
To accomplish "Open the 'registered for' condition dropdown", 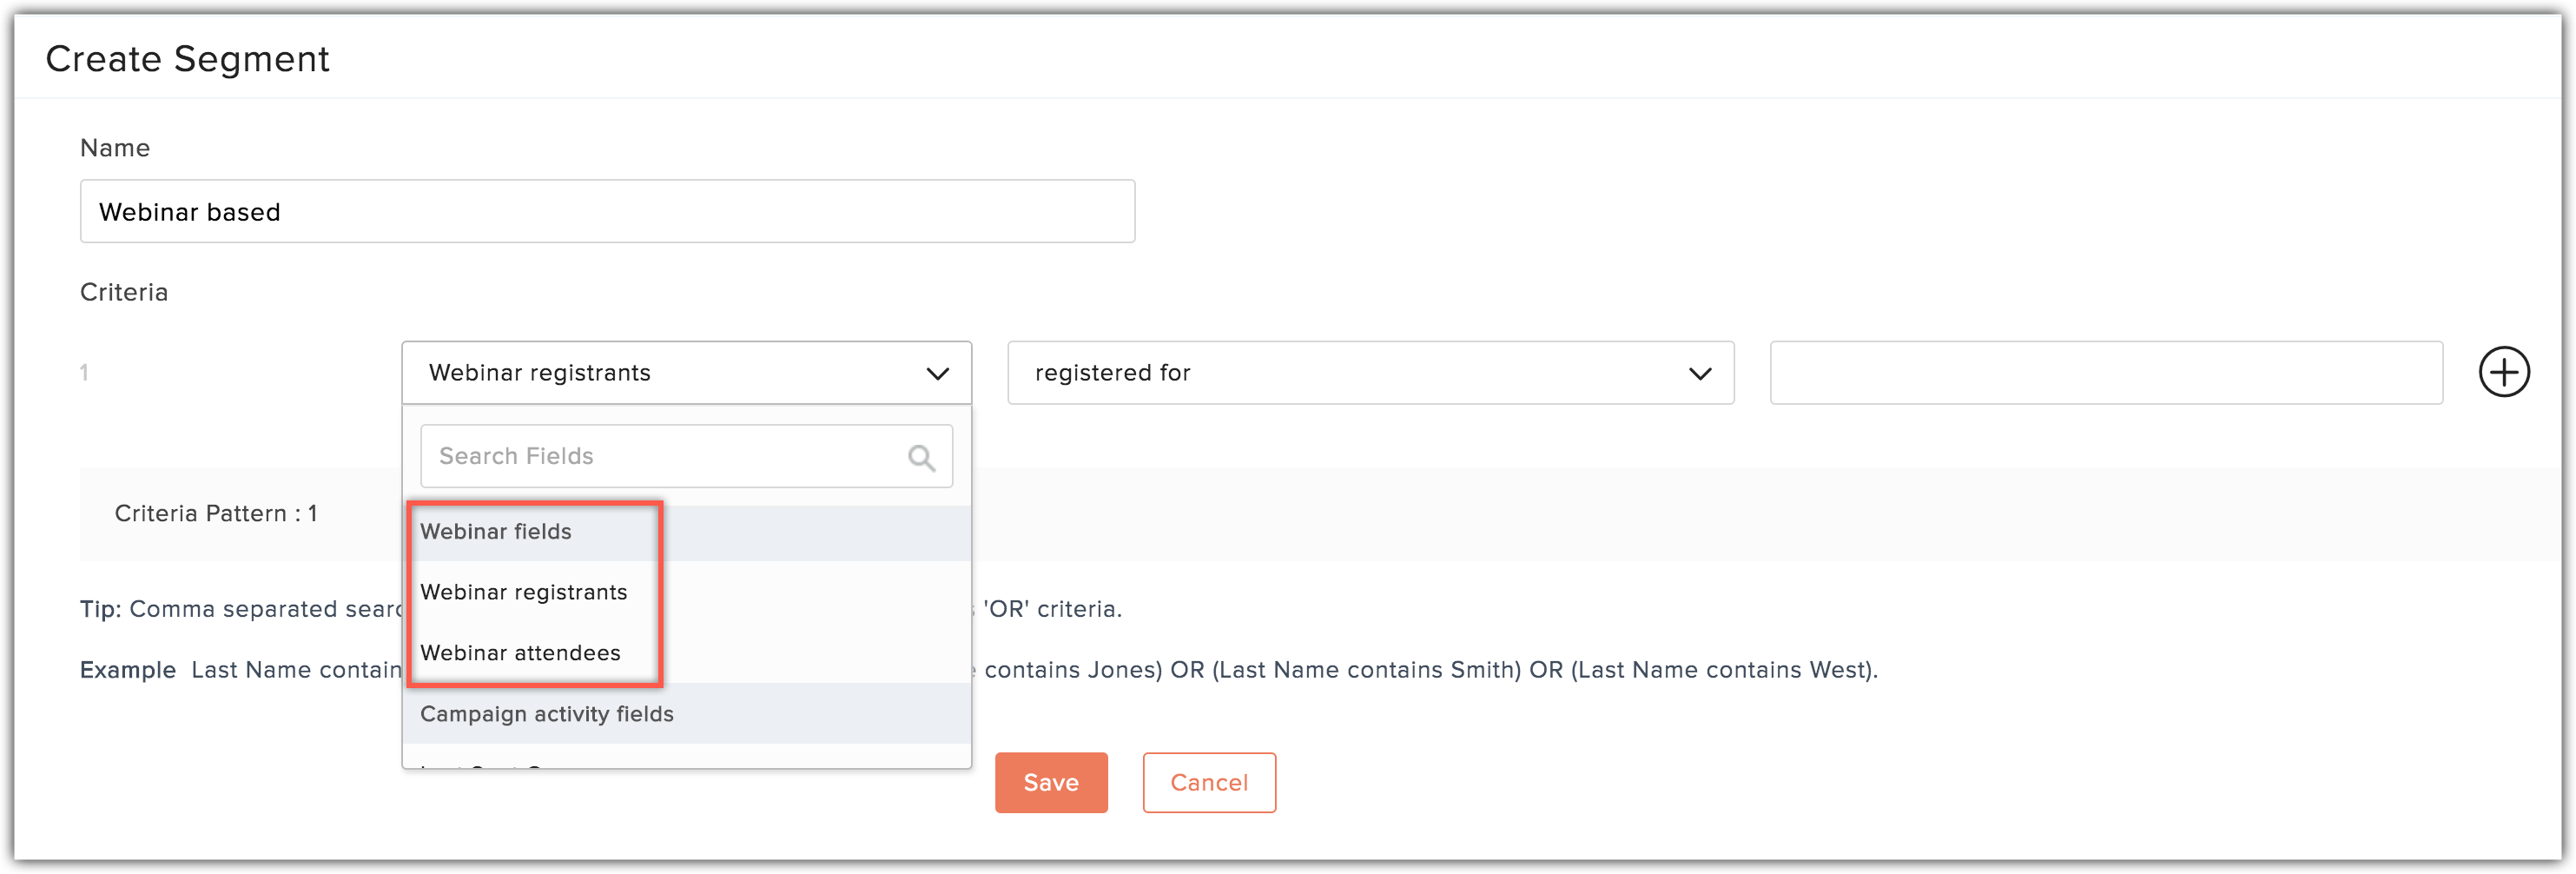I will (x=1370, y=372).
